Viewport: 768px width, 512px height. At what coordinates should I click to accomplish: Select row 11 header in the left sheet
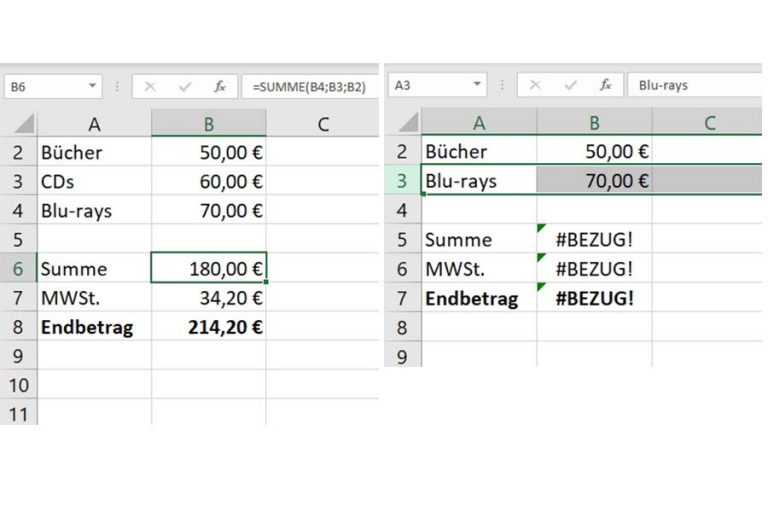pyautogui.click(x=19, y=414)
